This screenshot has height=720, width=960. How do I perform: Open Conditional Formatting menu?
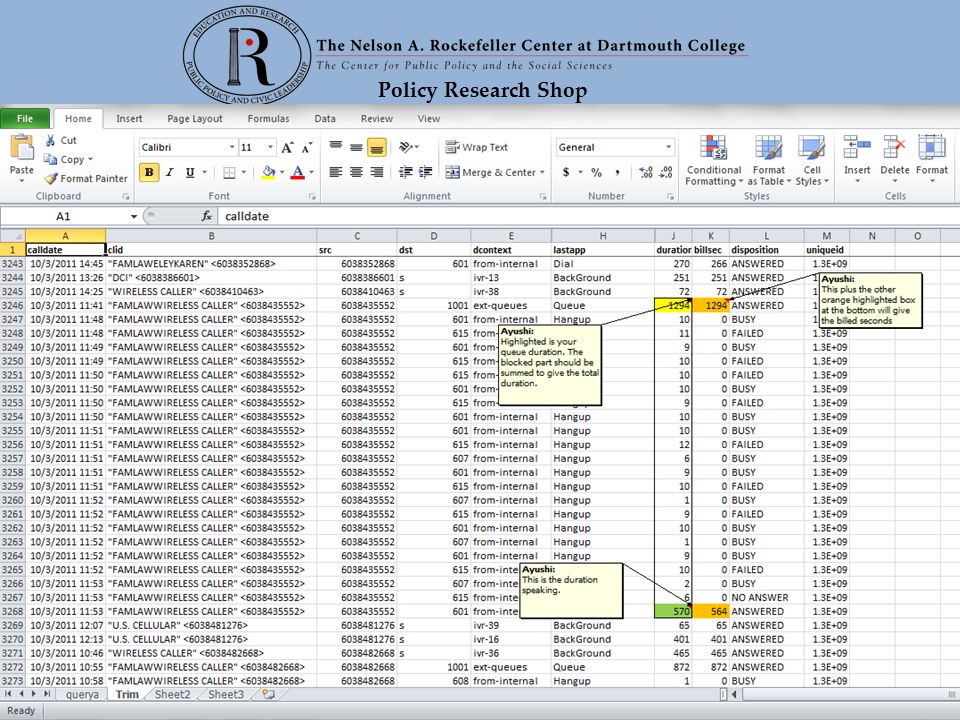714,161
